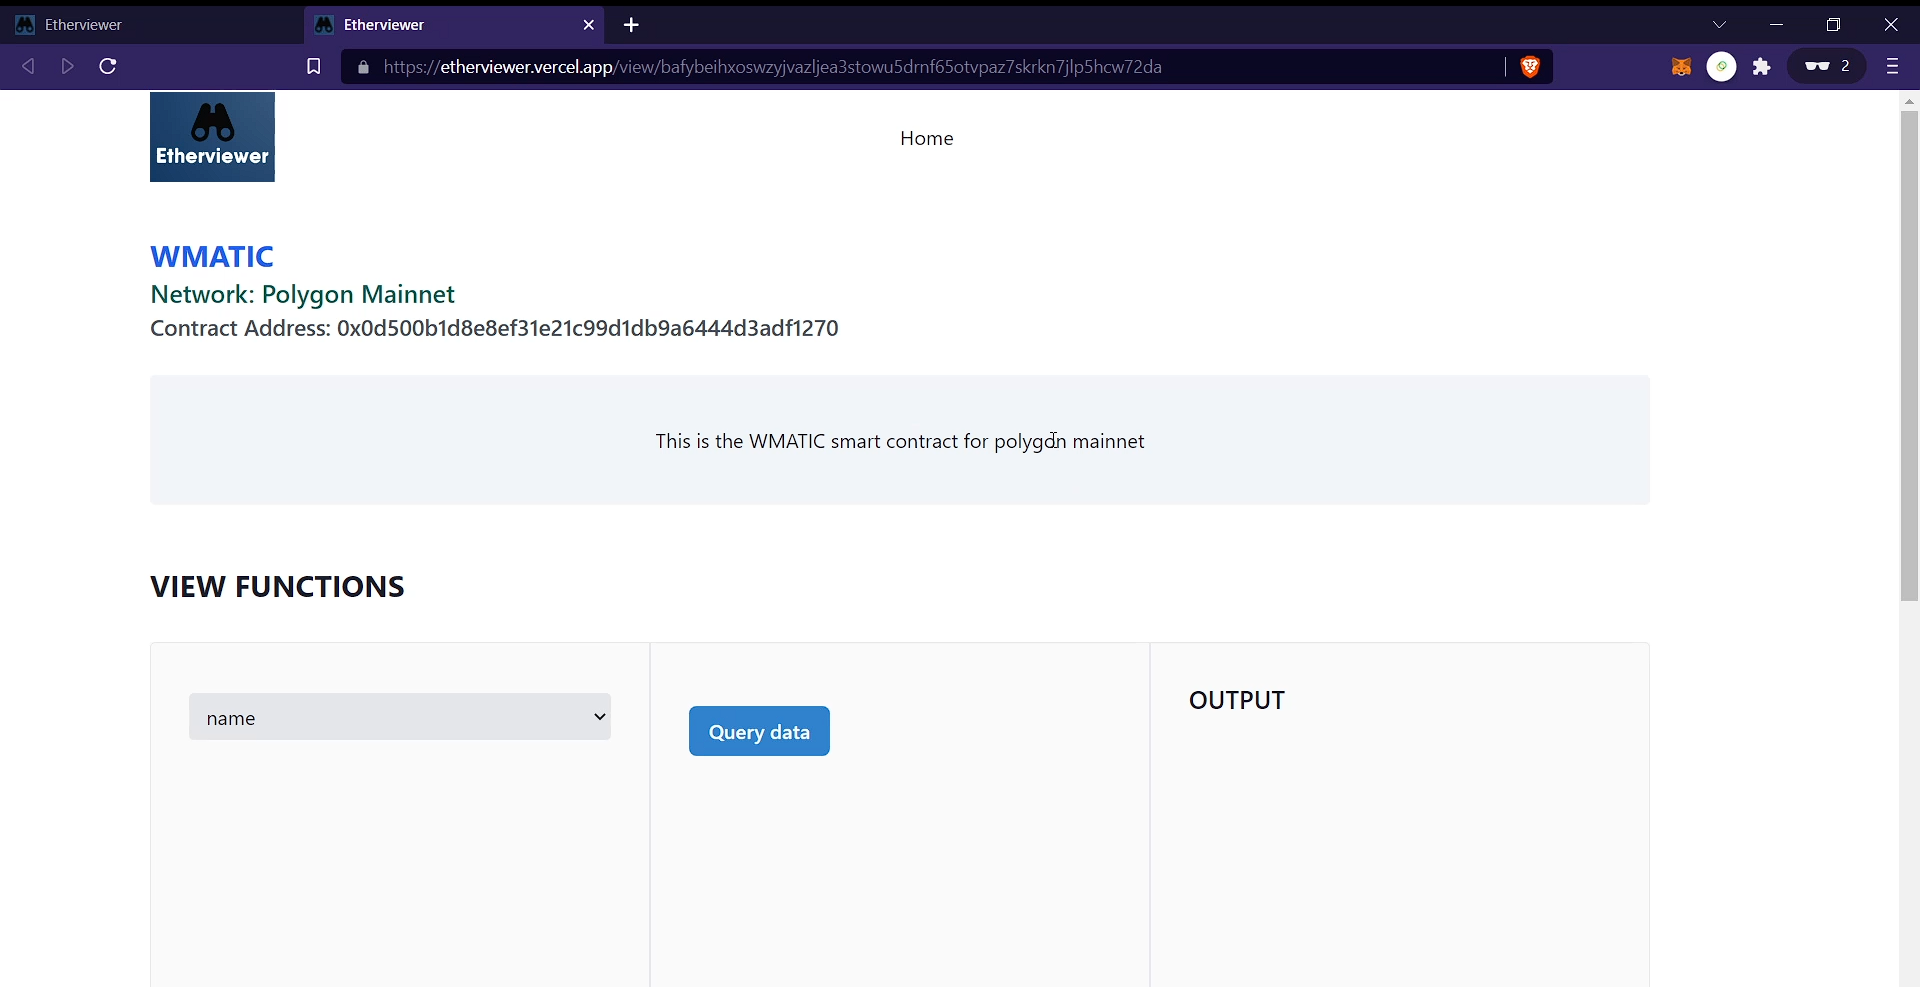Open the Brave hamburger menu
This screenshot has height=987, width=1920.
1892,66
